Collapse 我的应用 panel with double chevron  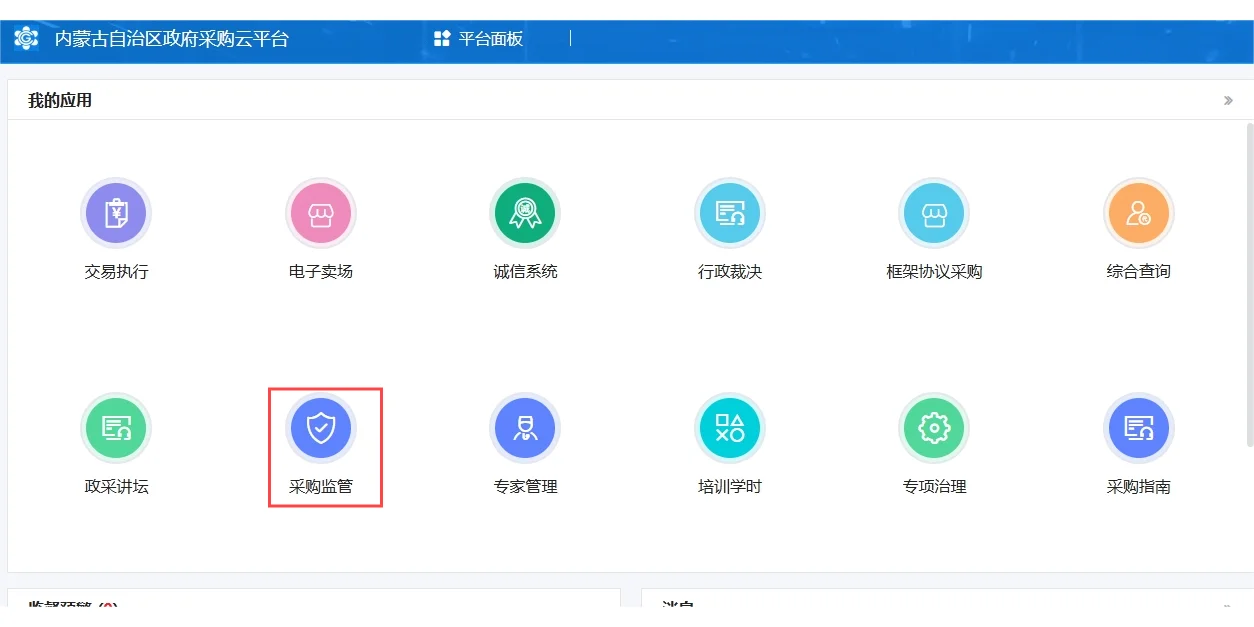tap(1228, 101)
